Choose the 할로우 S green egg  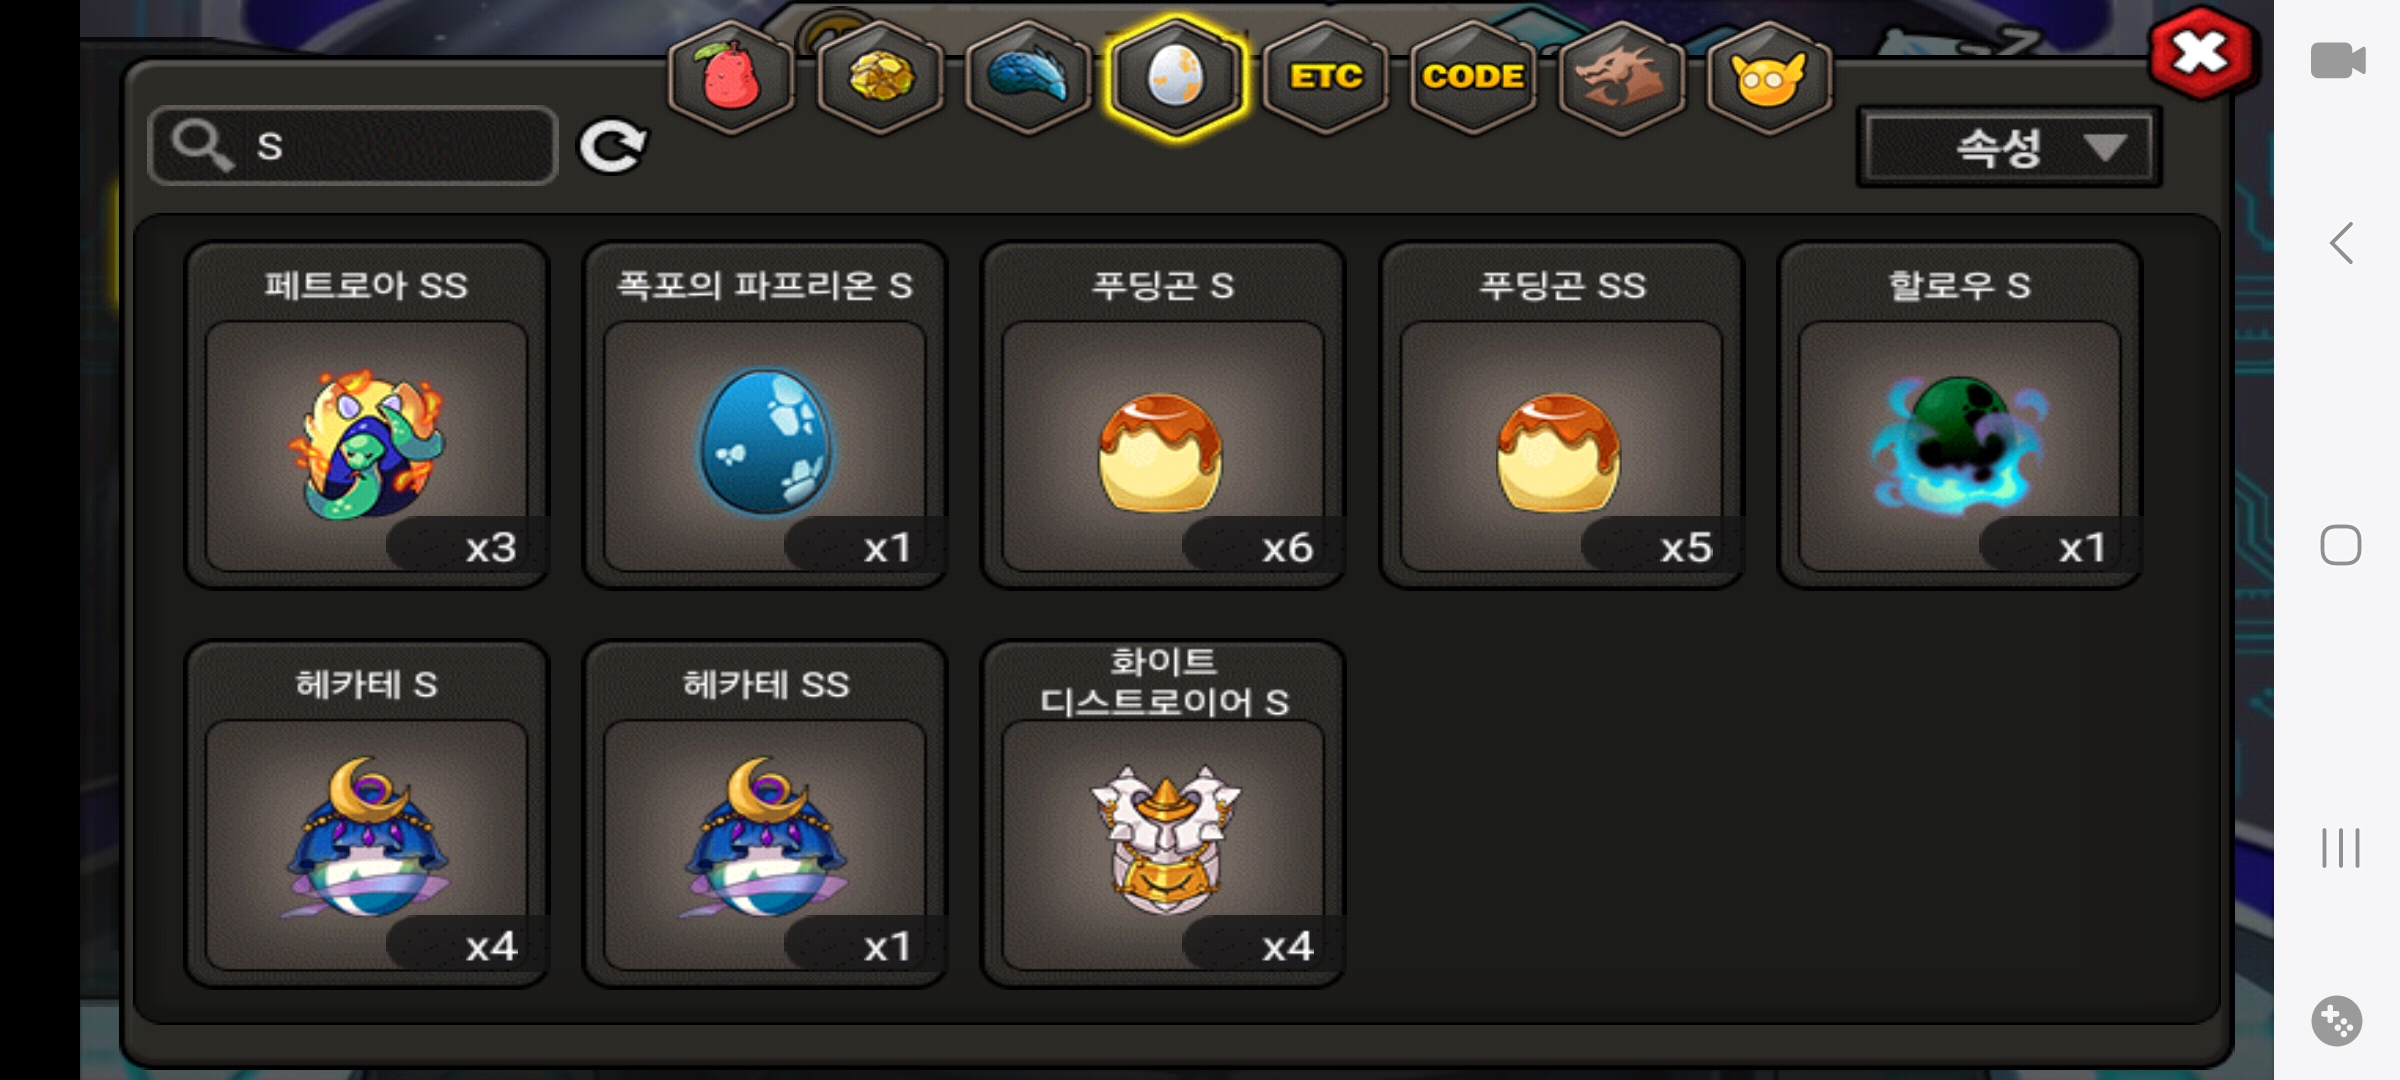(x=1959, y=415)
